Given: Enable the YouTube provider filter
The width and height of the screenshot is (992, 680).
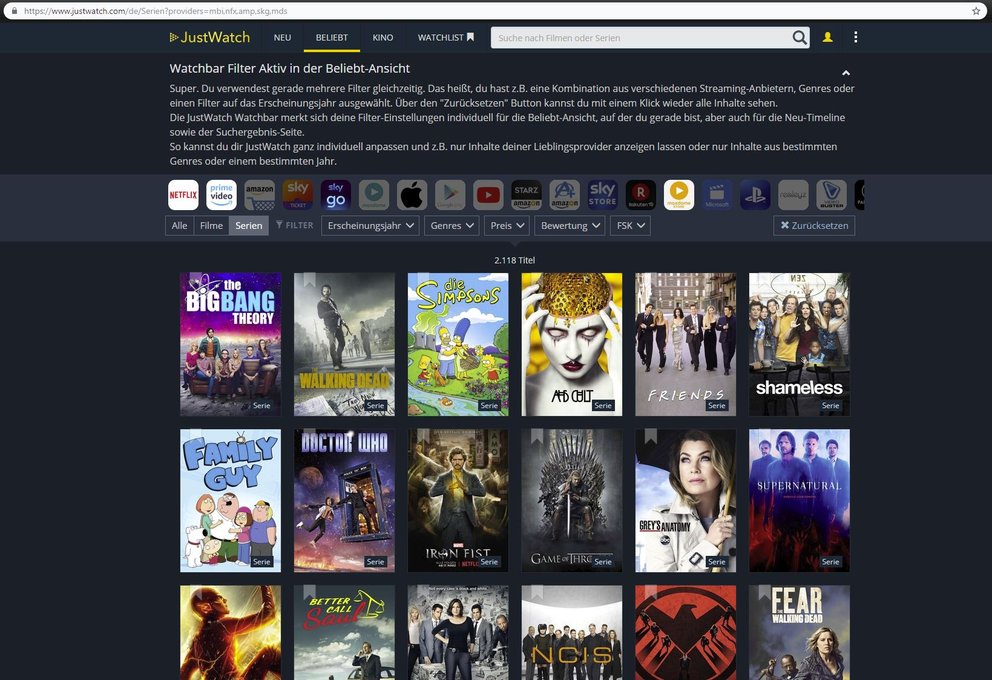Looking at the screenshot, I should 488,194.
